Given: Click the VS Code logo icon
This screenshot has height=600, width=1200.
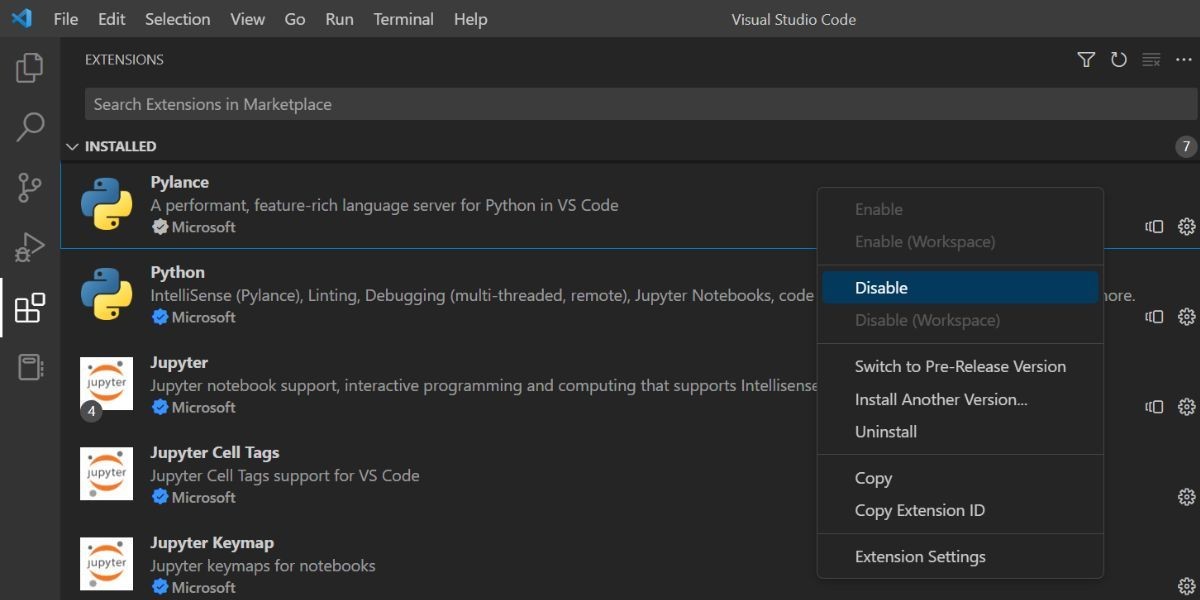Looking at the screenshot, I should (21, 19).
